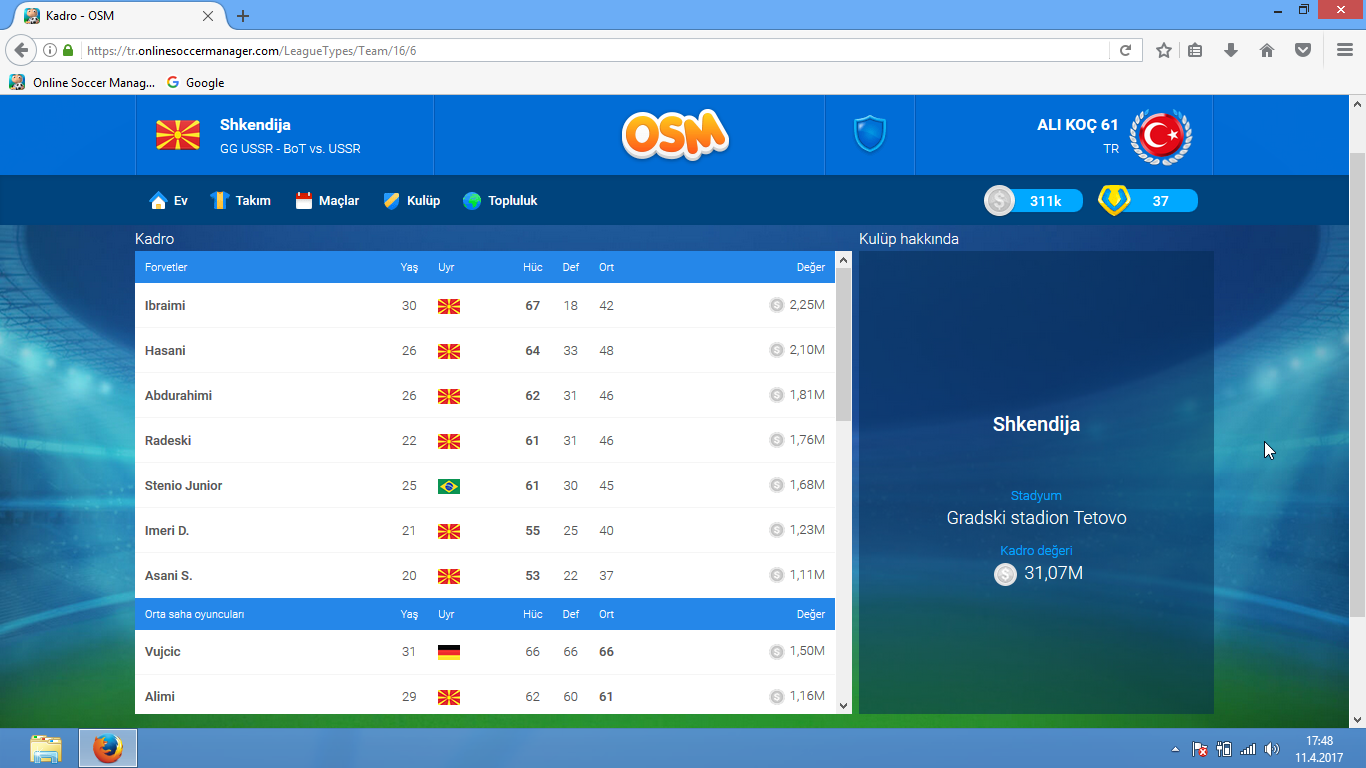The height and width of the screenshot is (768, 1366).
Task: Click the bookmark star icon
Action: (x=1164, y=50)
